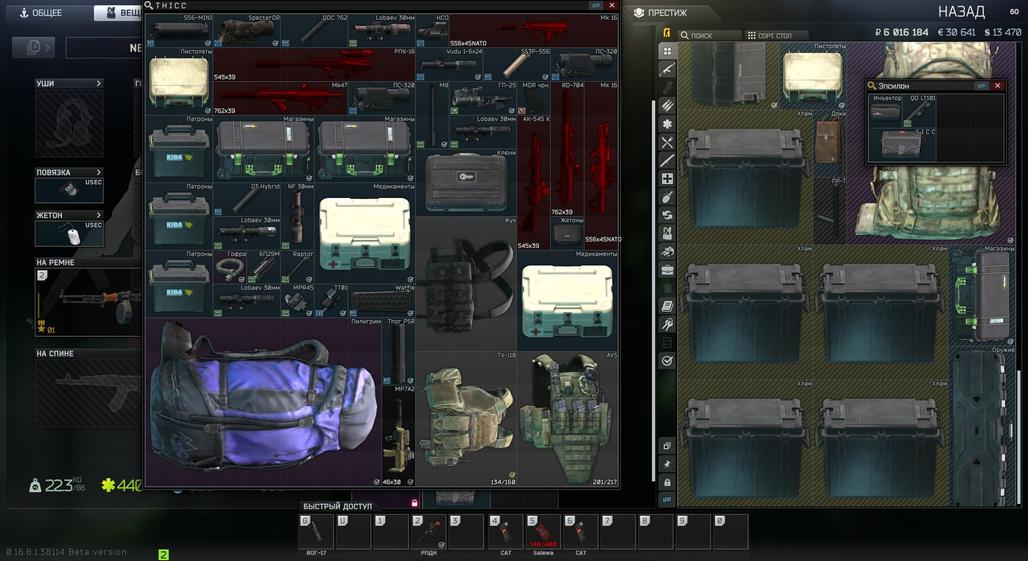Screen dimensions: 1028x561
Task: Click the medical cross filter icon
Action: pyautogui.click(x=667, y=179)
